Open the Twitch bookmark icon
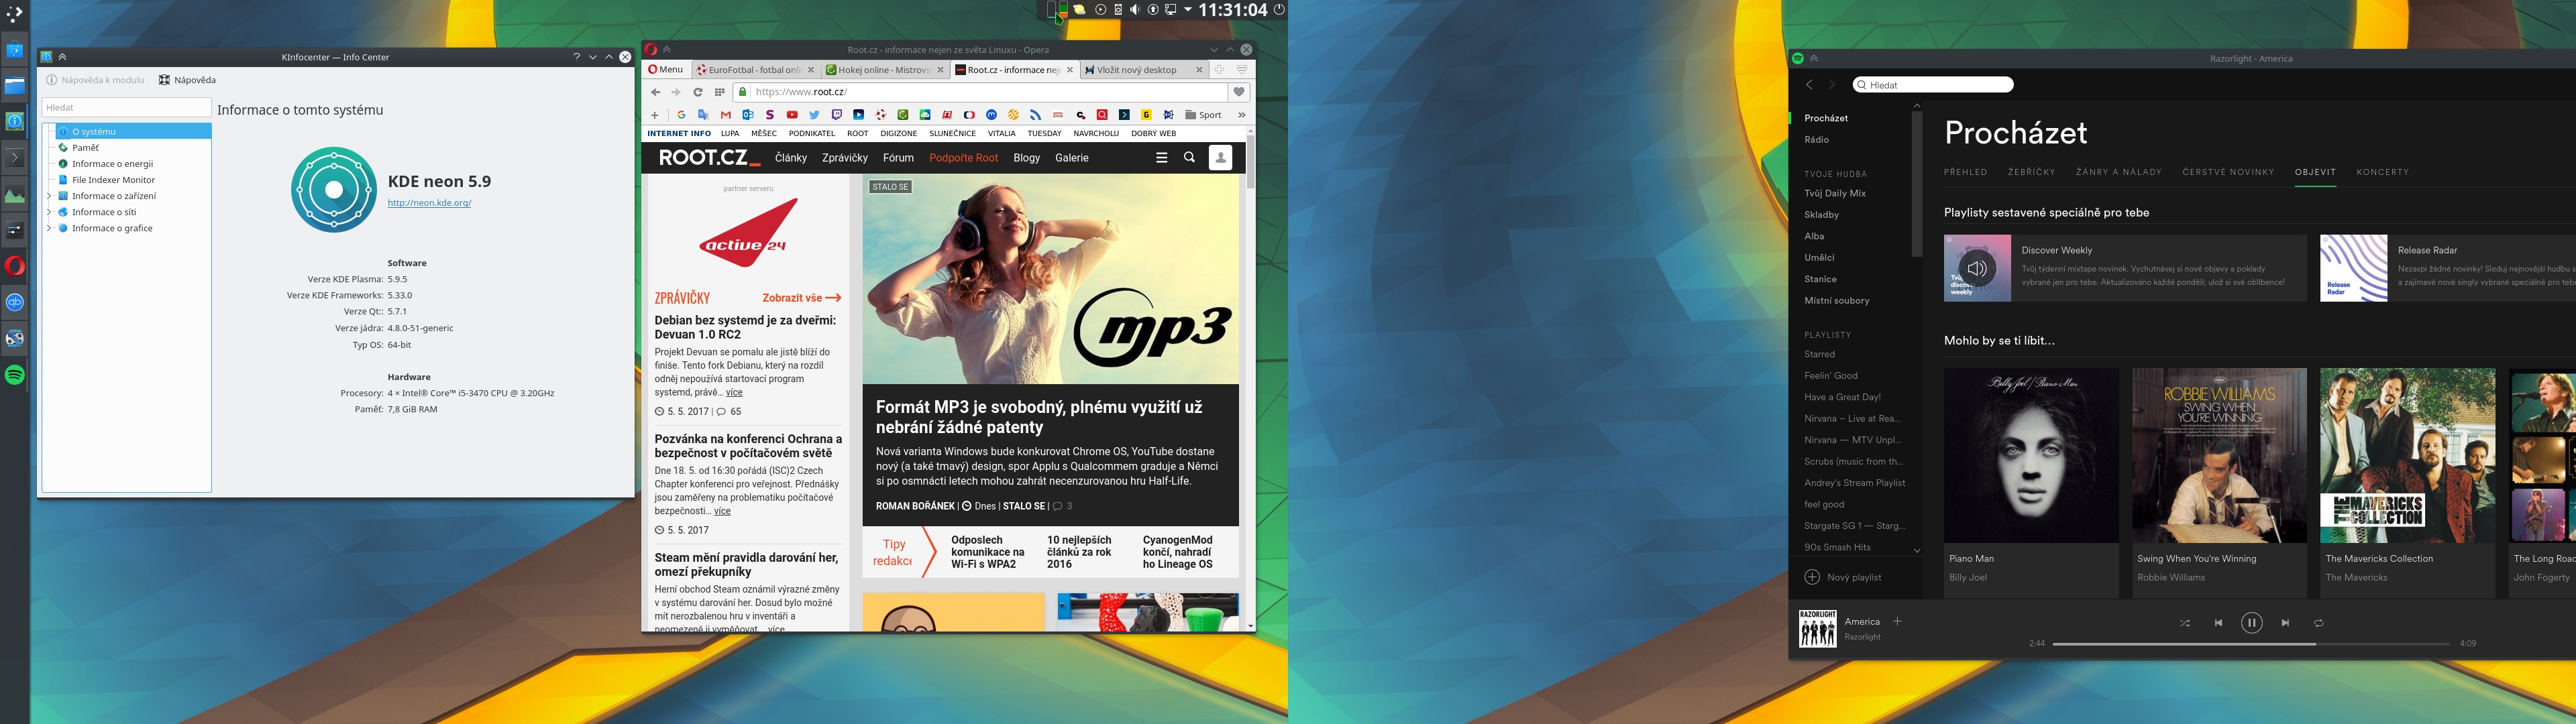2576x724 pixels. pyautogui.click(x=836, y=115)
